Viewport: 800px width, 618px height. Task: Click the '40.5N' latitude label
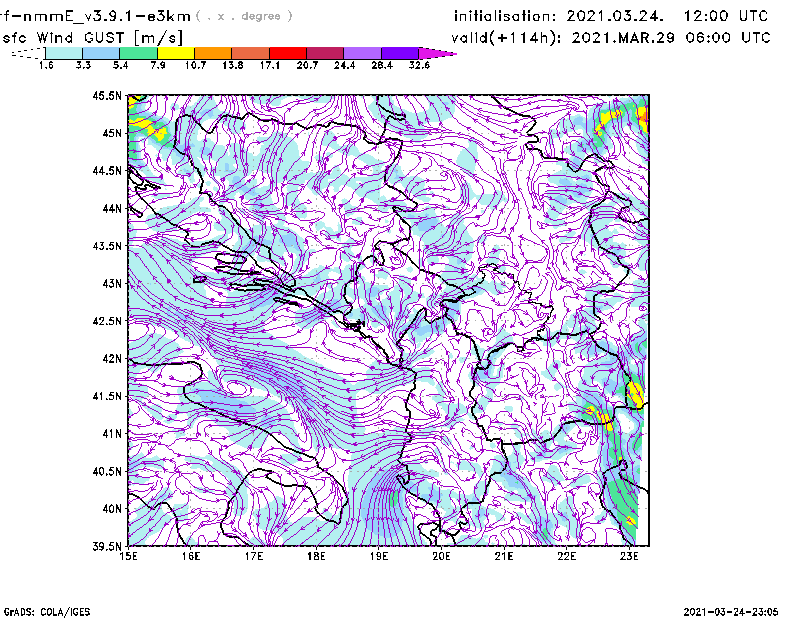coord(107,472)
